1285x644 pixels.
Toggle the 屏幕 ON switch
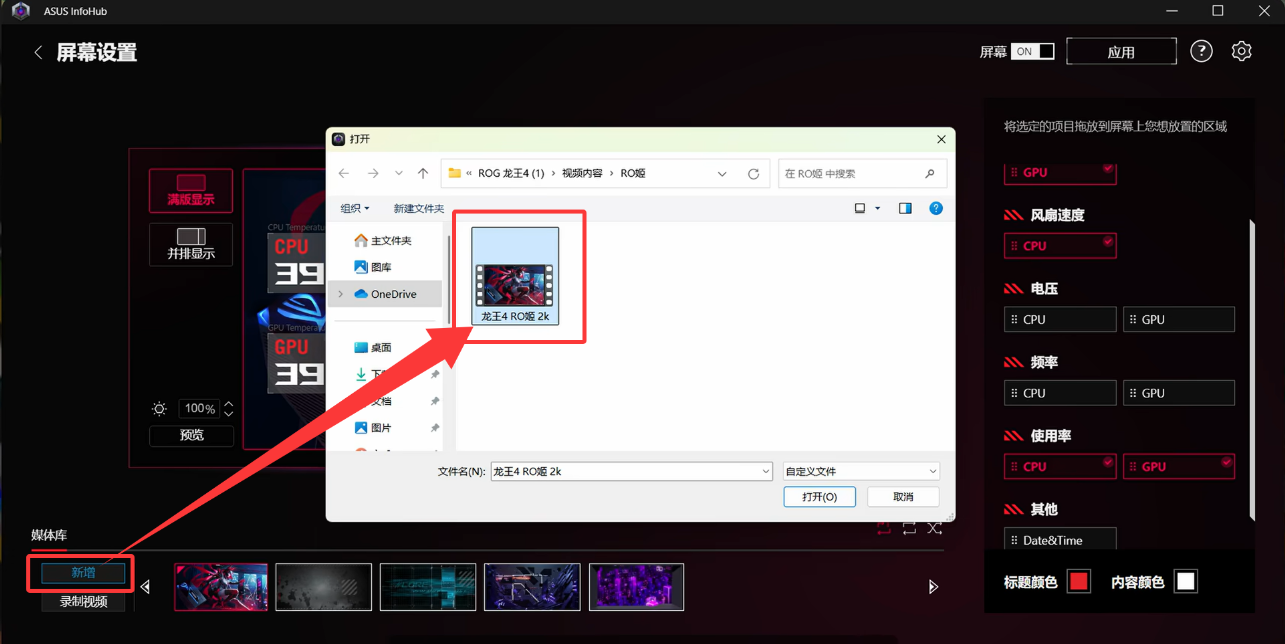(1032, 51)
